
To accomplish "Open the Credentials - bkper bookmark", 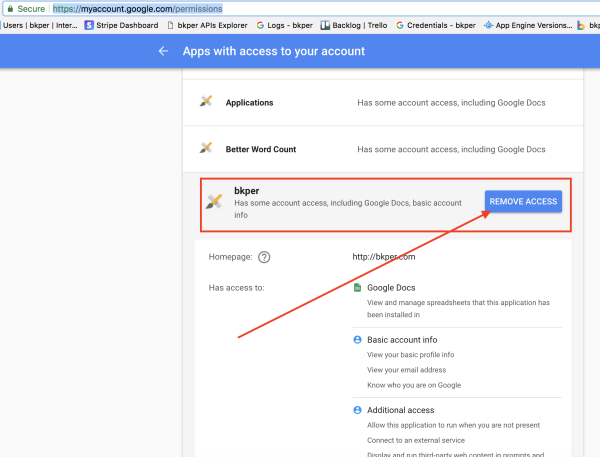I will [x=435, y=25].
